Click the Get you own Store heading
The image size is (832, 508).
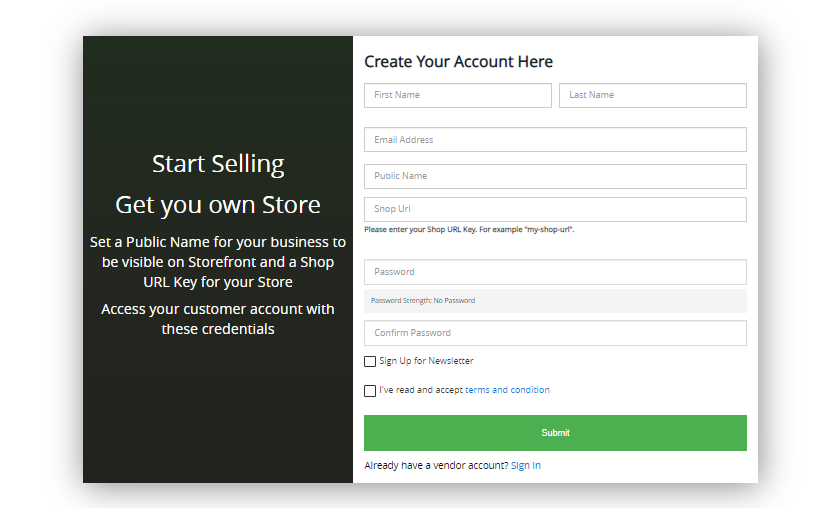(218, 205)
